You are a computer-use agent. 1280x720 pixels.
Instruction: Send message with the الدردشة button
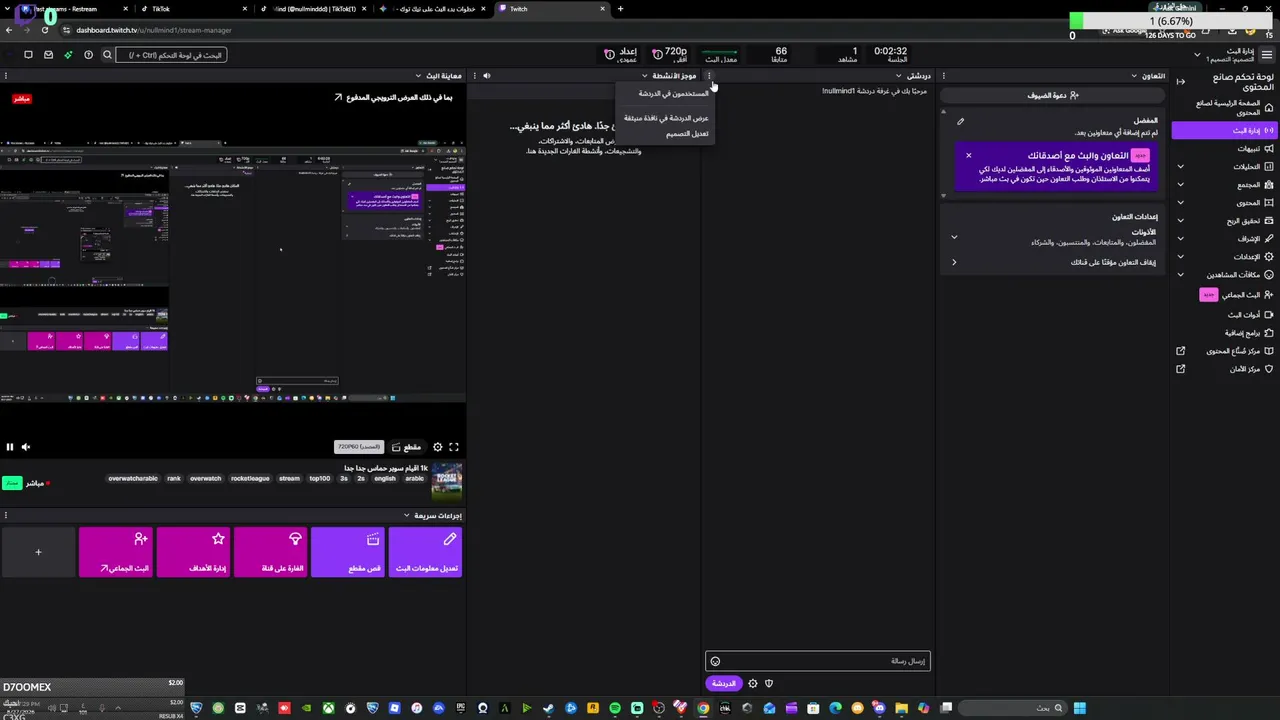click(x=723, y=684)
